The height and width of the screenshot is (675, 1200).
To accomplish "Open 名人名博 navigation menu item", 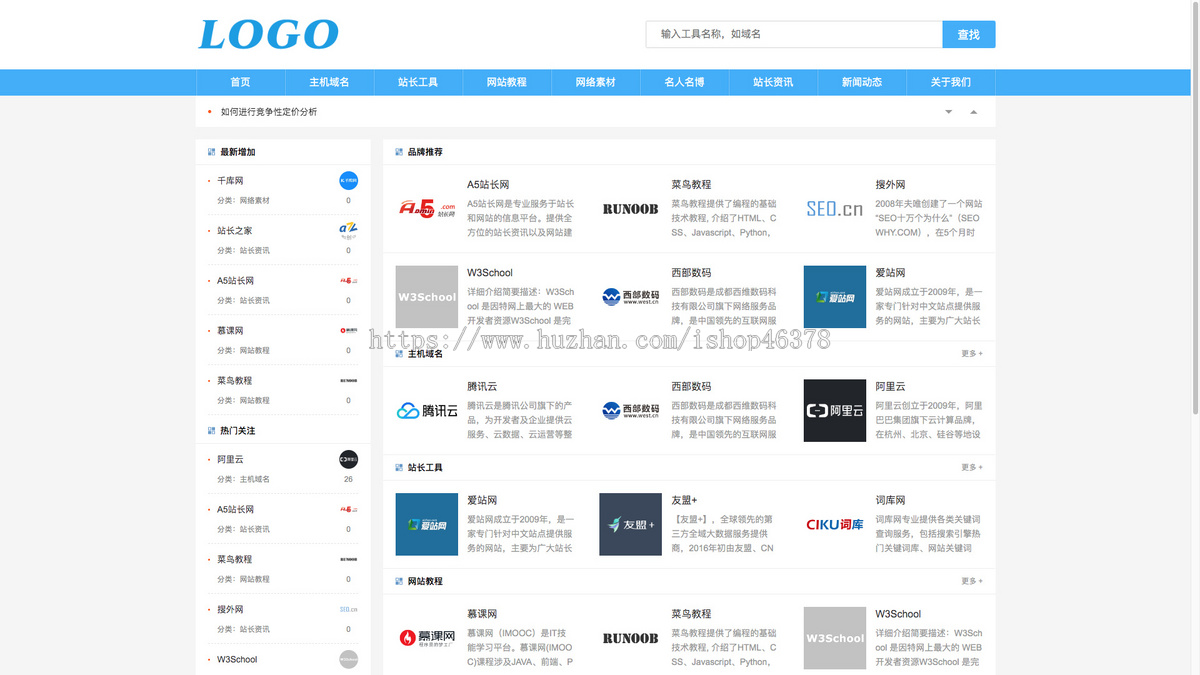I will pyautogui.click(x=684, y=82).
